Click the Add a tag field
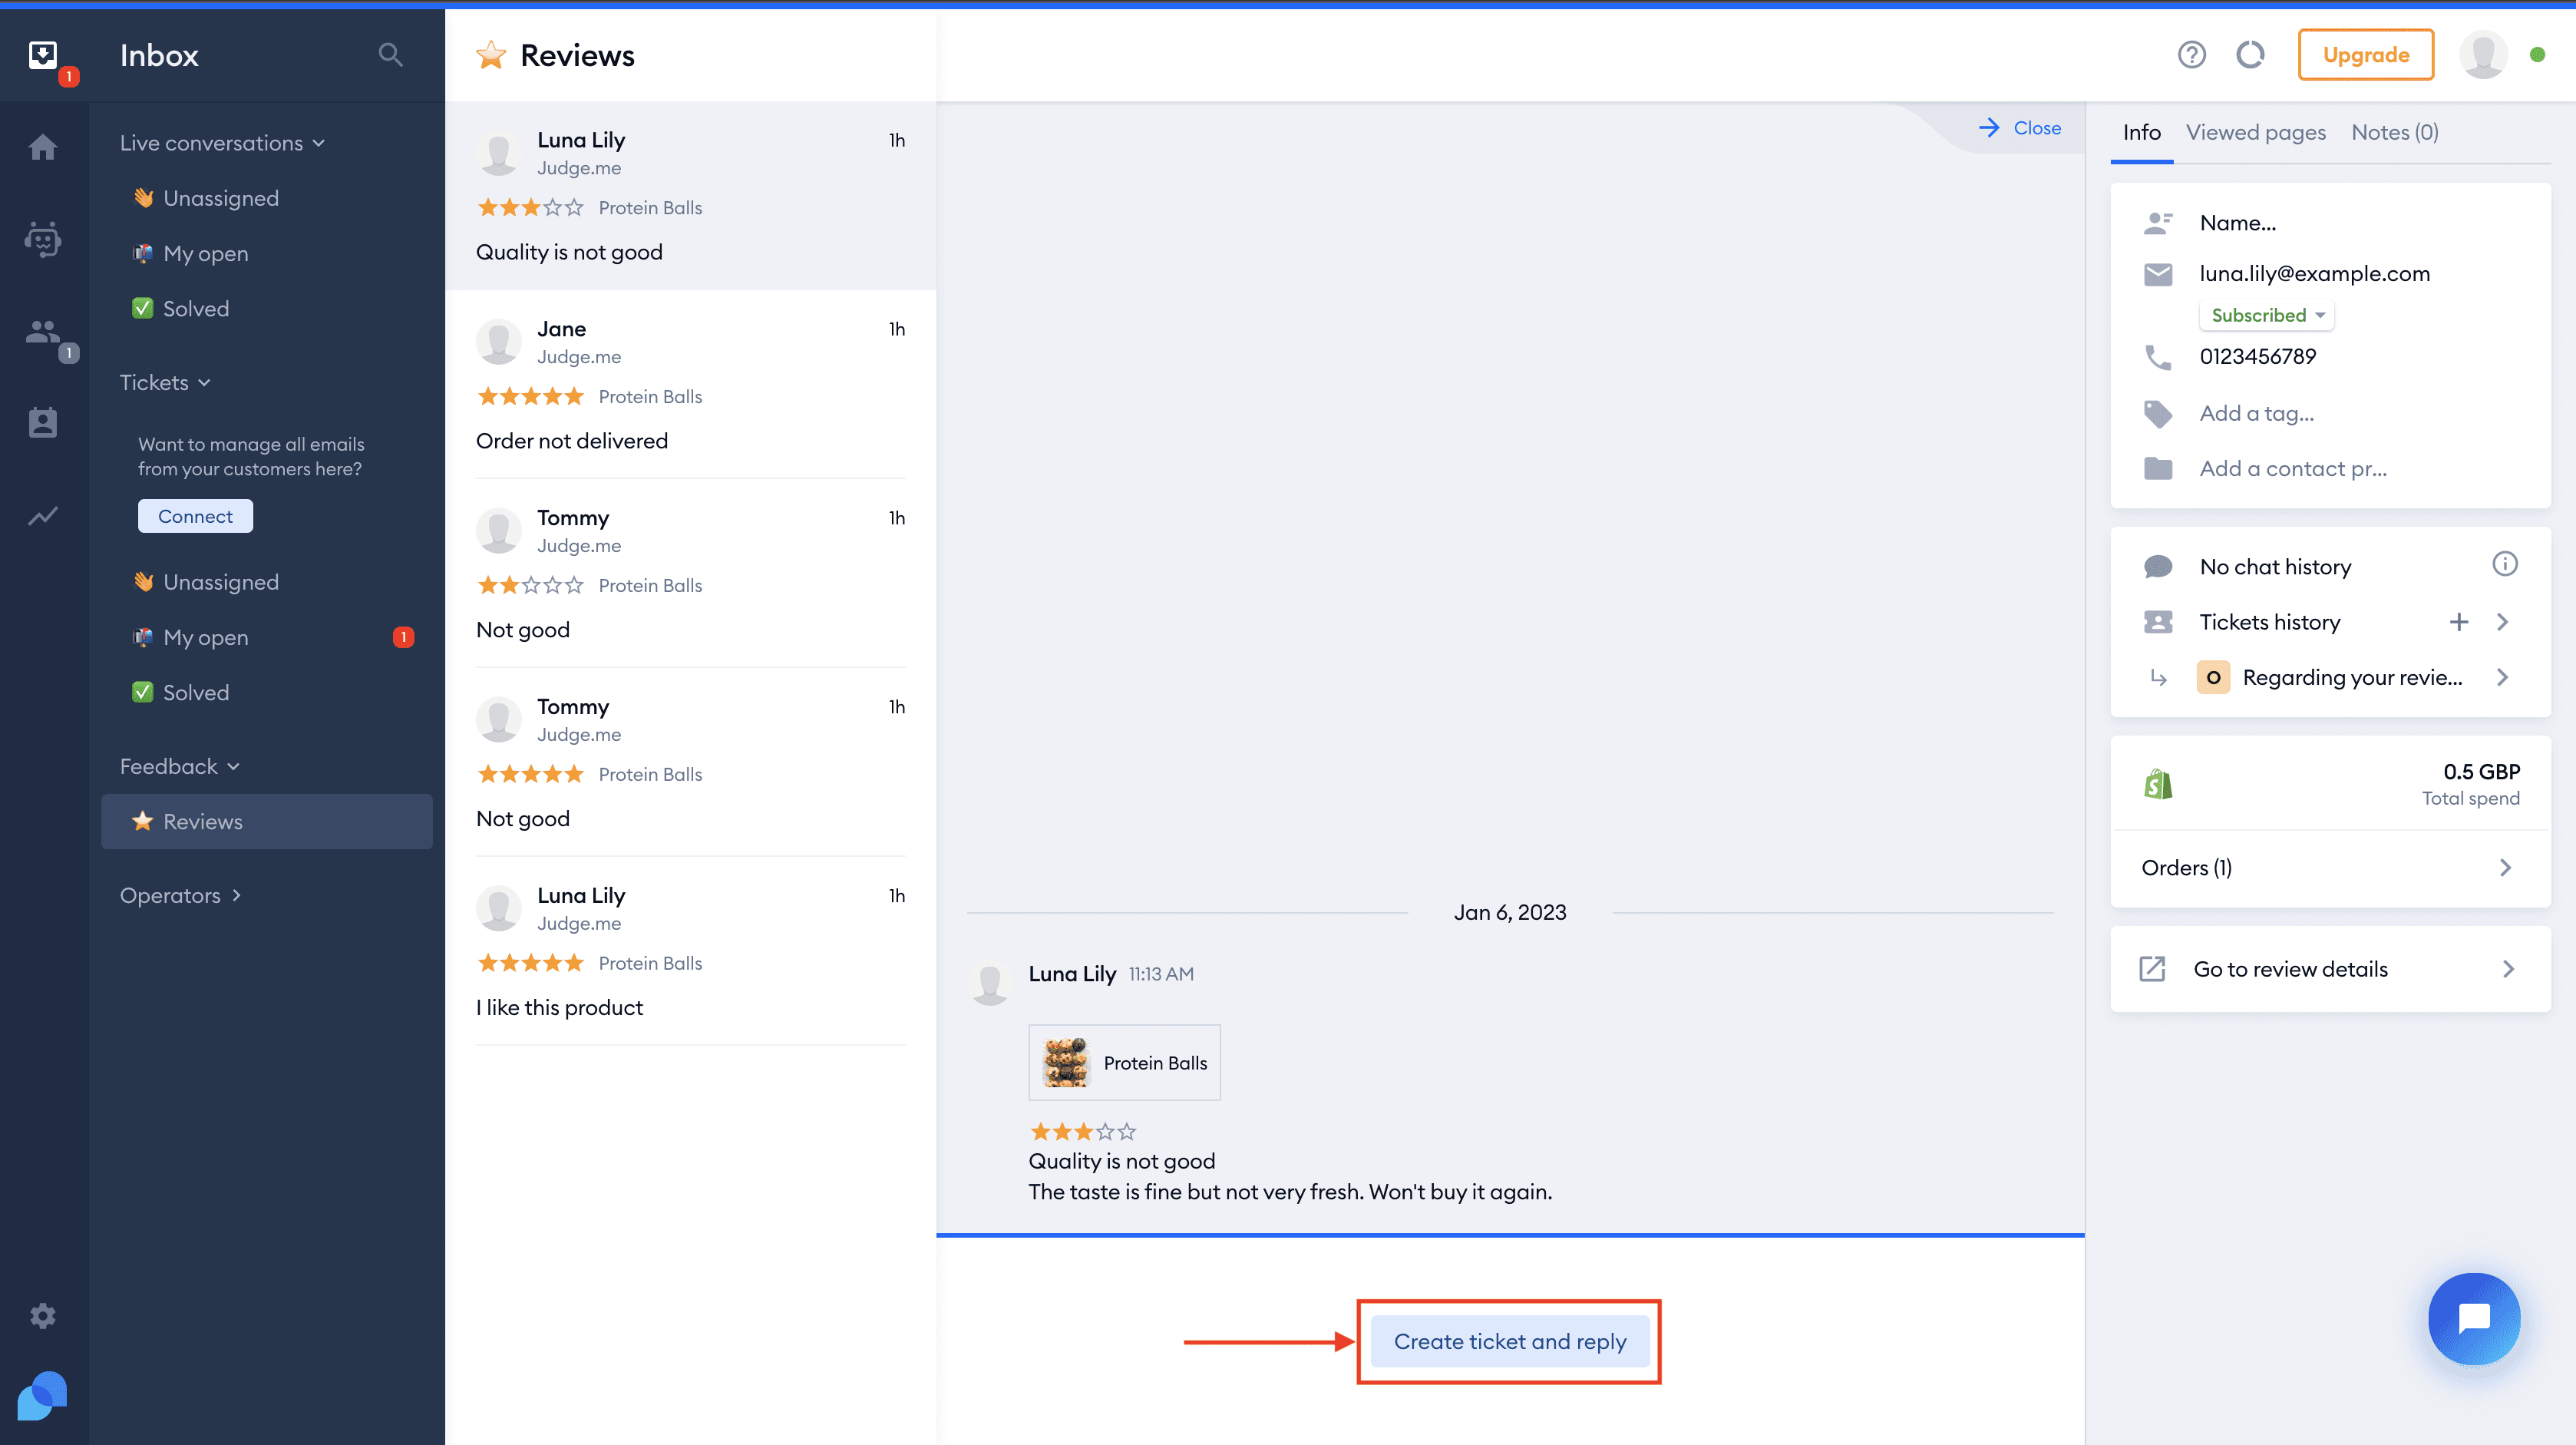Viewport: 2576px width, 1445px height. click(x=2256, y=413)
